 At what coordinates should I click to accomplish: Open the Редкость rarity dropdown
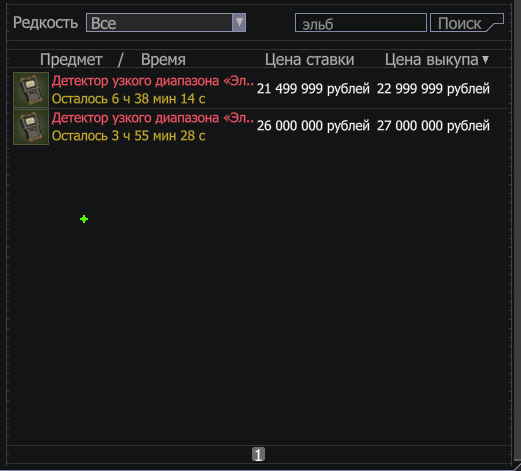[x=166, y=23]
